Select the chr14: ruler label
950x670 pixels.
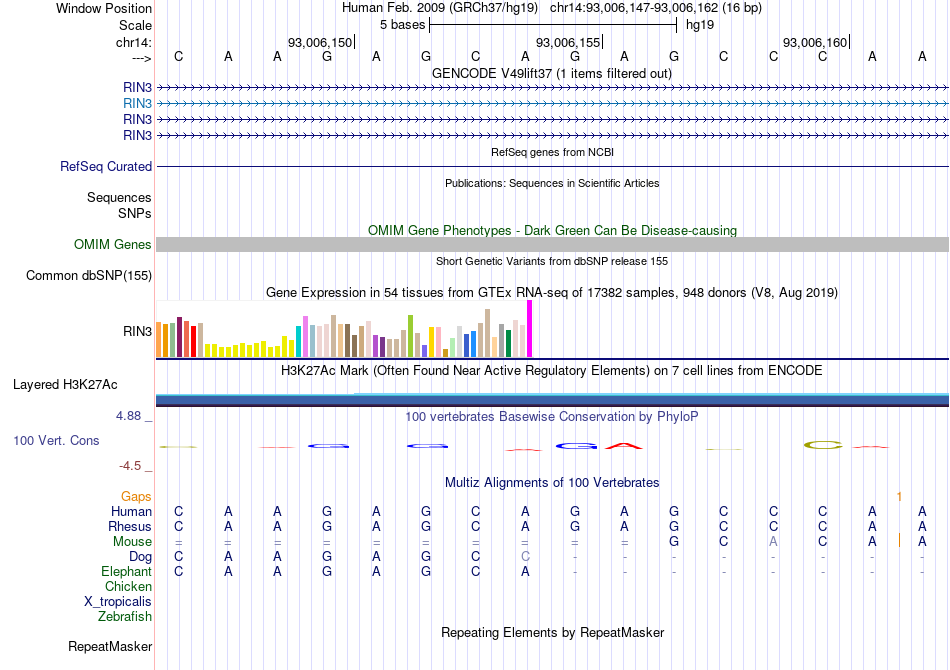coord(133,42)
